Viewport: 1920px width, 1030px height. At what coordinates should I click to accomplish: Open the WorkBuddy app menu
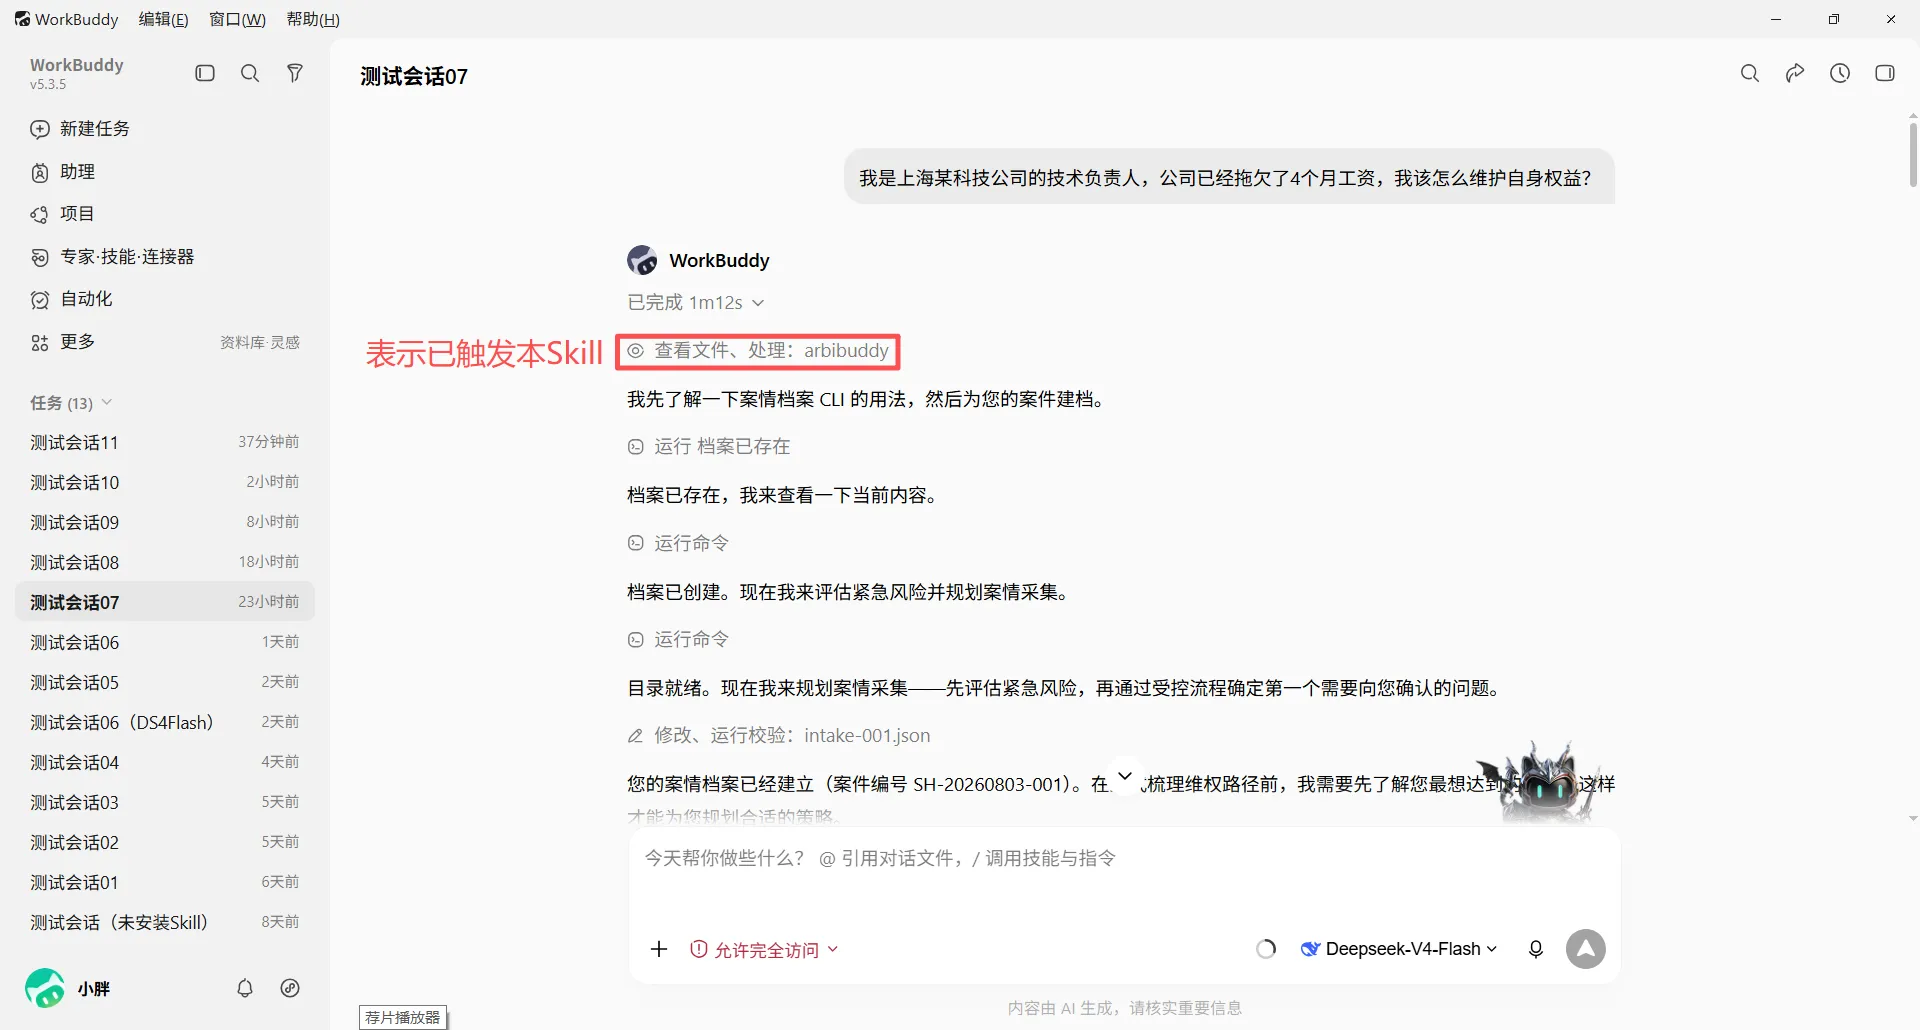click(x=66, y=19)
